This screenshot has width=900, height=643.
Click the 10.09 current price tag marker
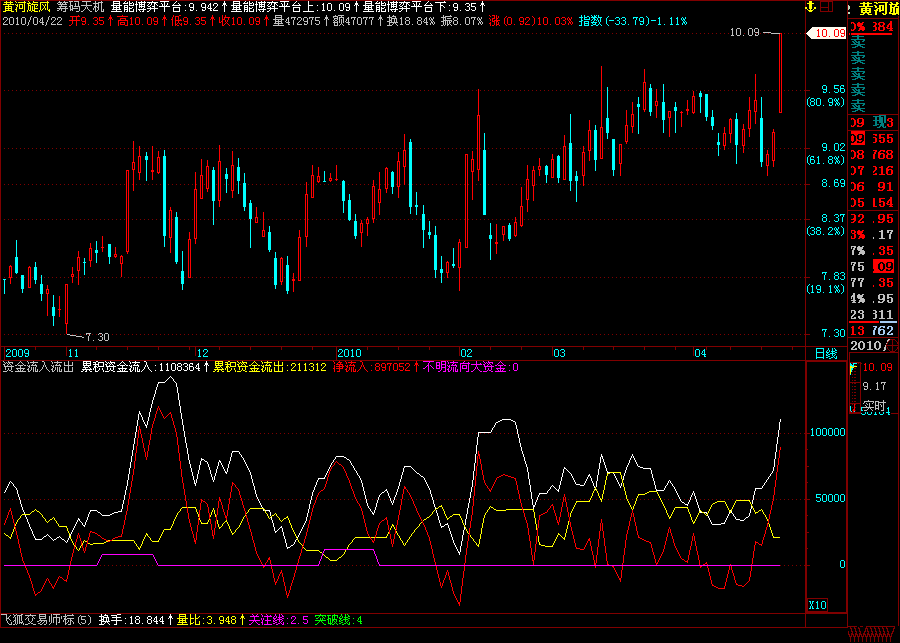828,33
